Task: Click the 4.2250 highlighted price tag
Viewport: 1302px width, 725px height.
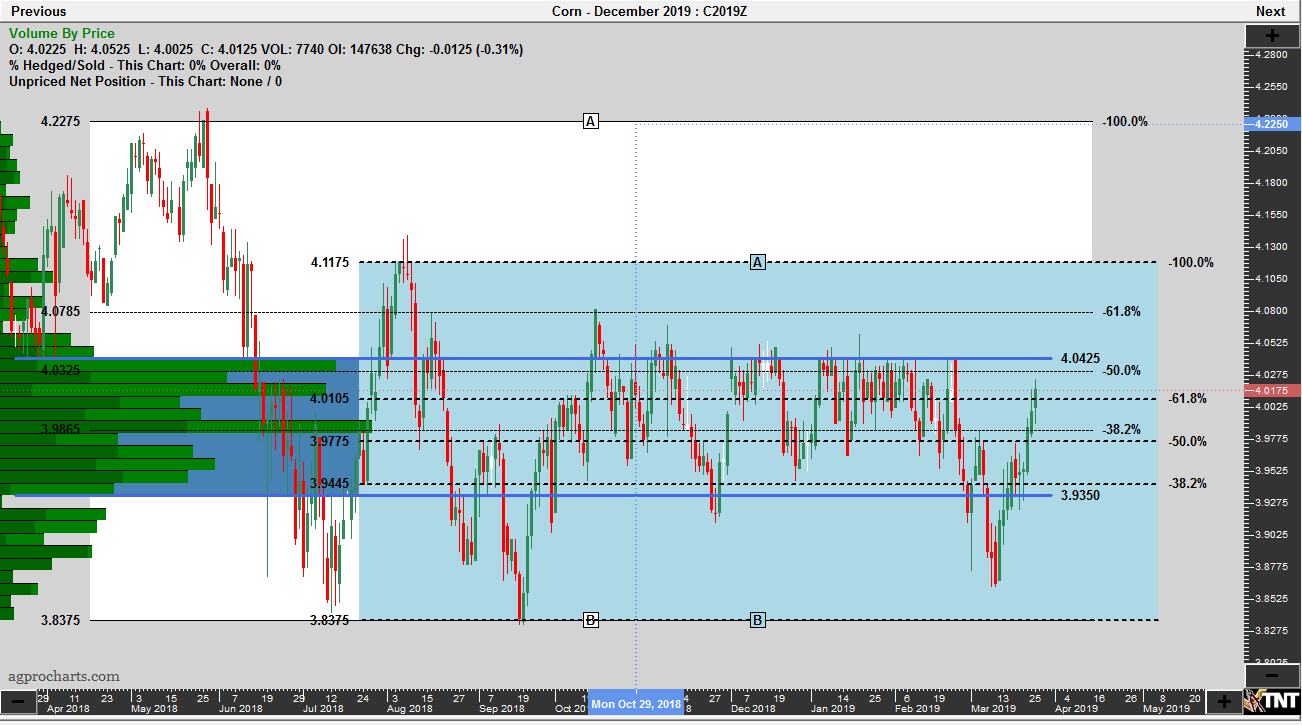Action: [x=1271, y=124]
